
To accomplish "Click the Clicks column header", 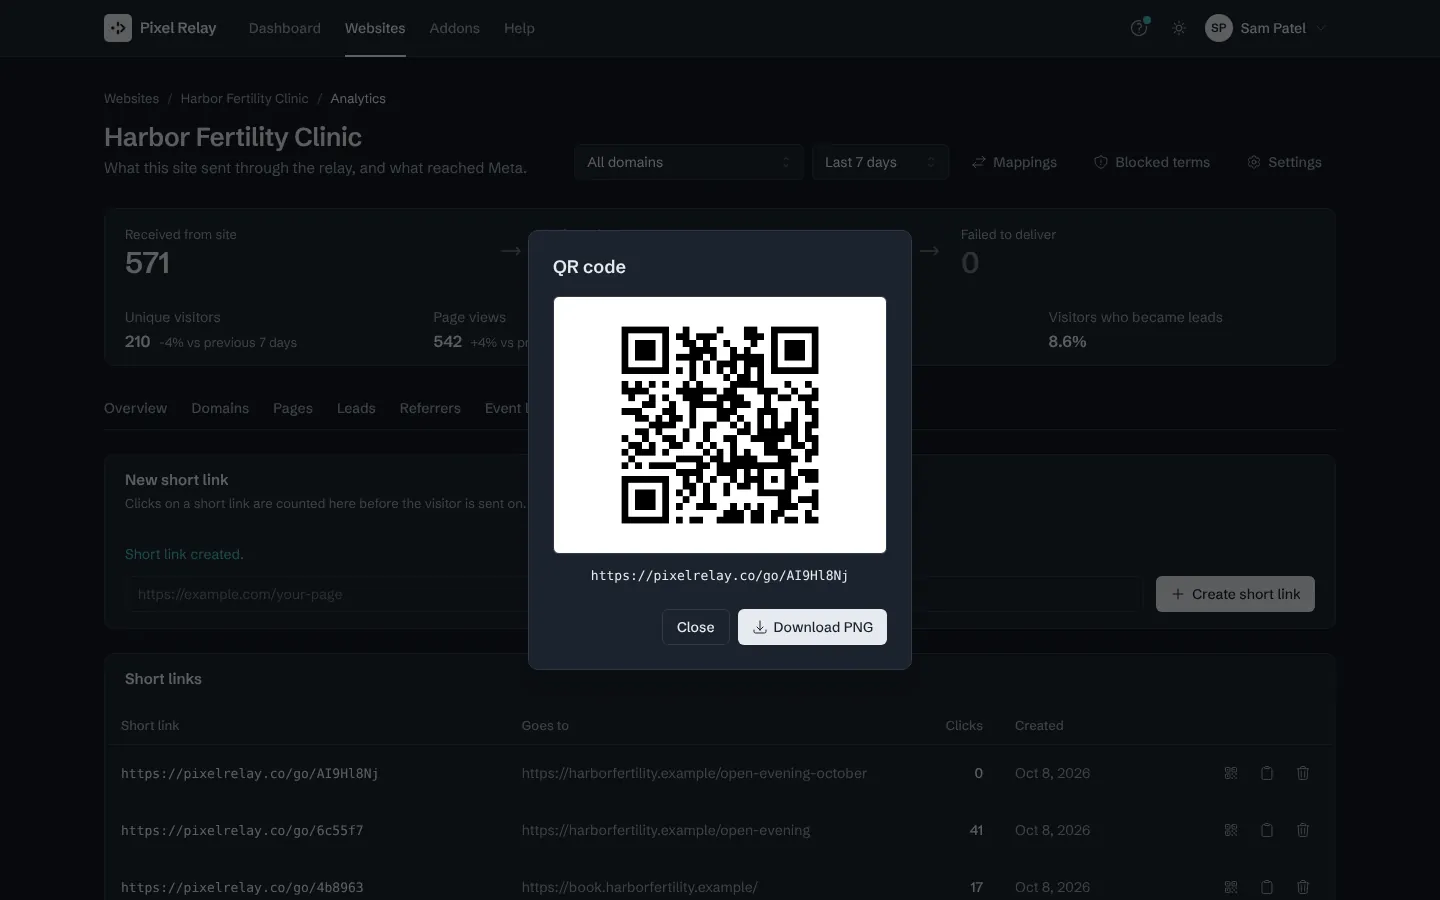I will (964, 726).
